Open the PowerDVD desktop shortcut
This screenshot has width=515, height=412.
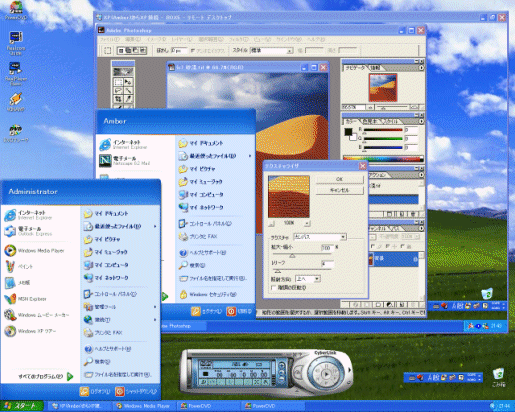point(16,11)
